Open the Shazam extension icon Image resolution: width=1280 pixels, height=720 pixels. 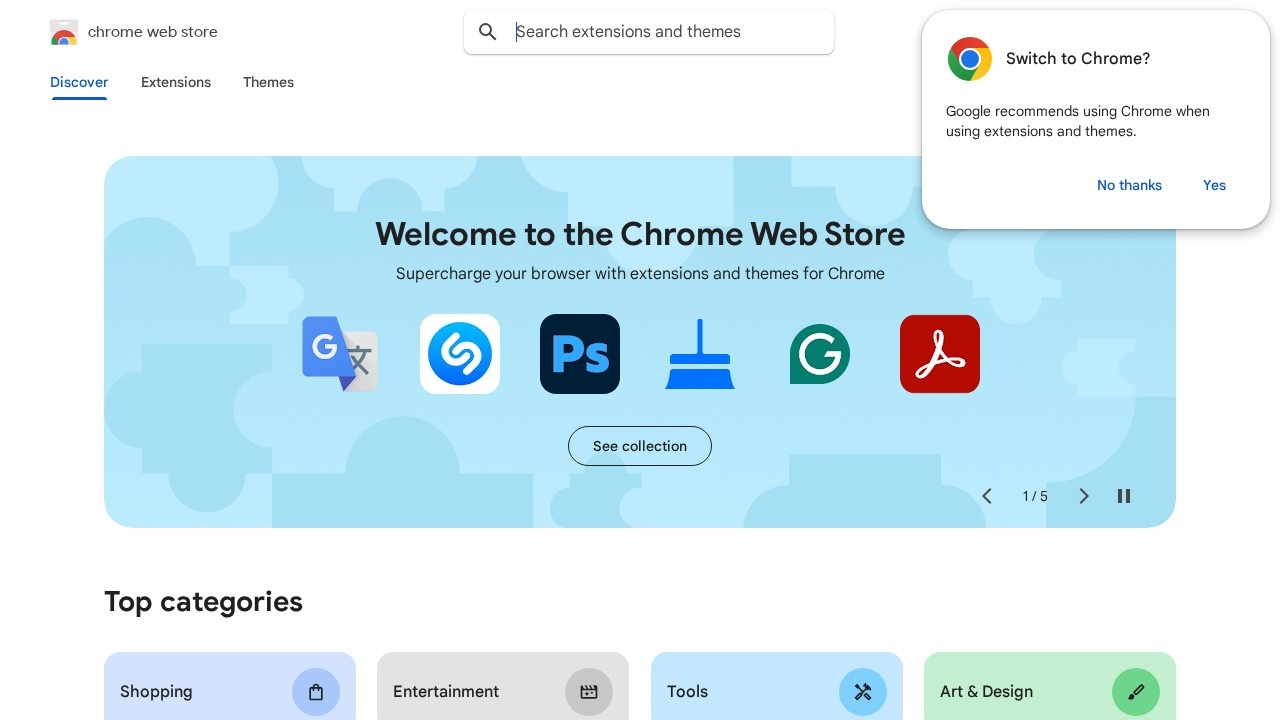460,354
